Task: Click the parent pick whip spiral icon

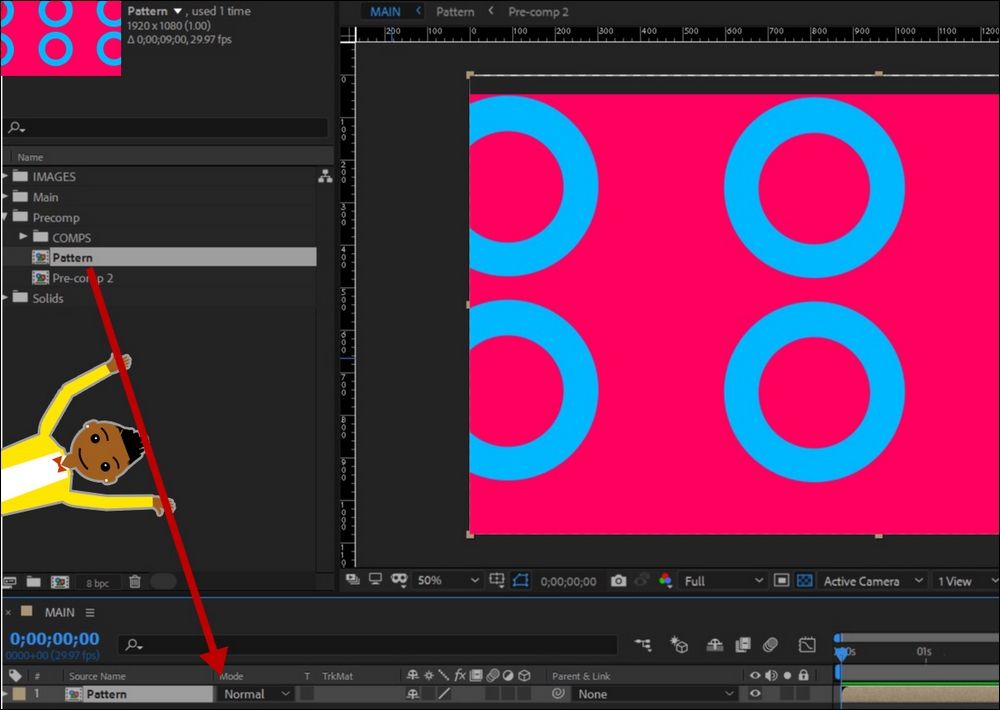Action: [x=558, y=693]
